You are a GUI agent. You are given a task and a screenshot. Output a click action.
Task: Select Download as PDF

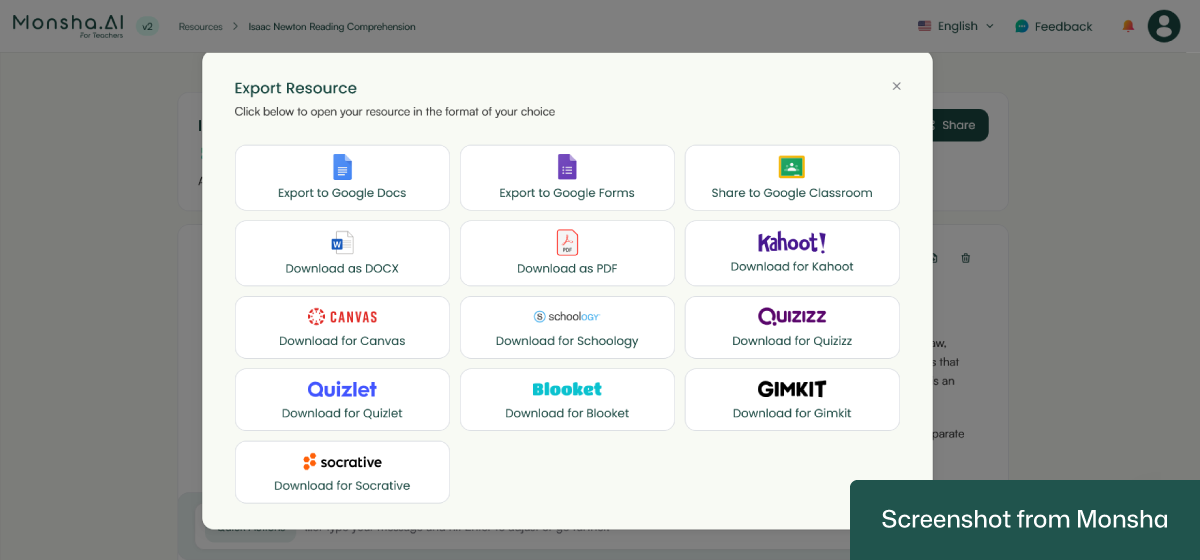click(x=567, y=253)
